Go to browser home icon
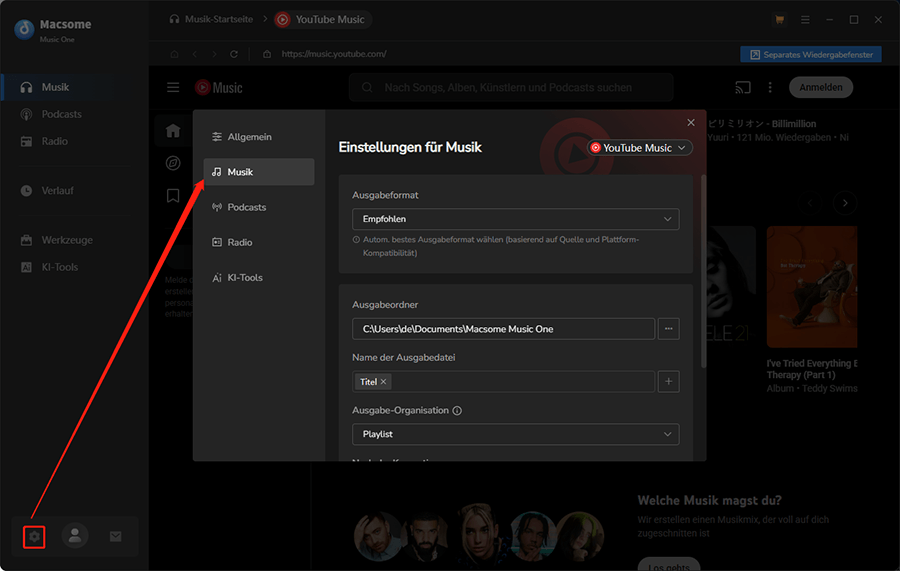This screenshot has height=571, width=900. 174,54
